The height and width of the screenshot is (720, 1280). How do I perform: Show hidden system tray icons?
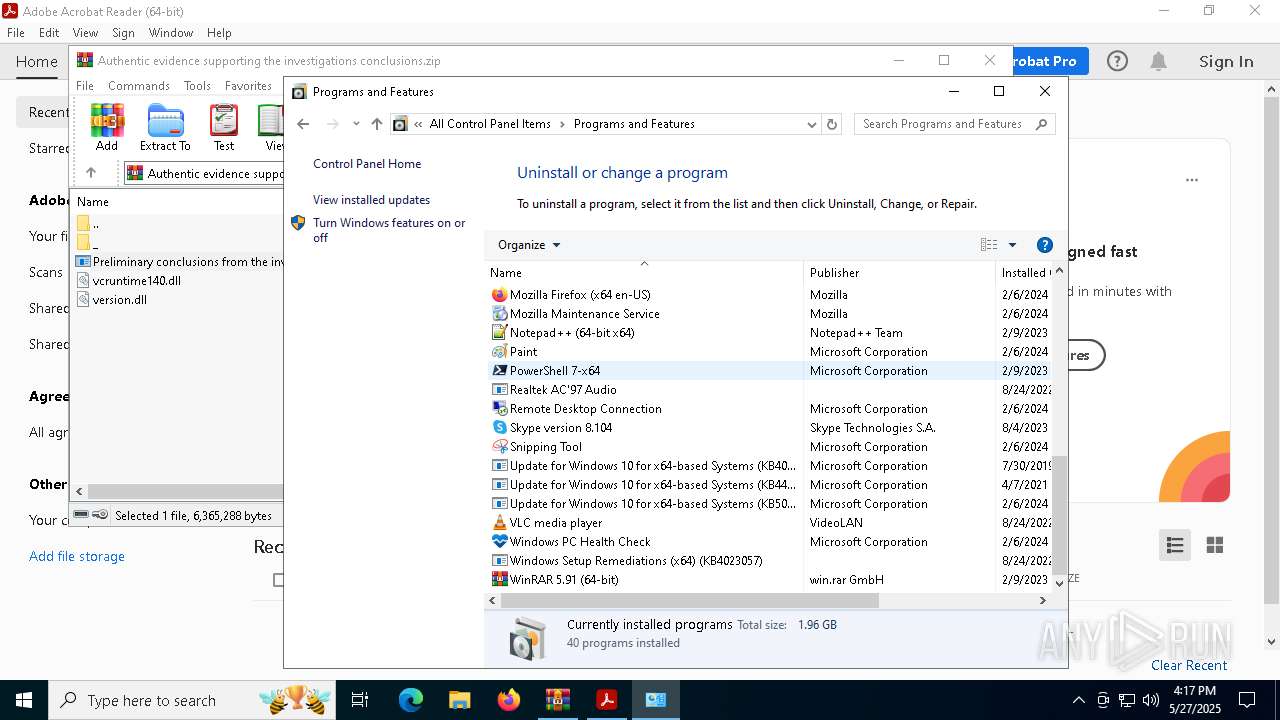[x=1078, y=700]
